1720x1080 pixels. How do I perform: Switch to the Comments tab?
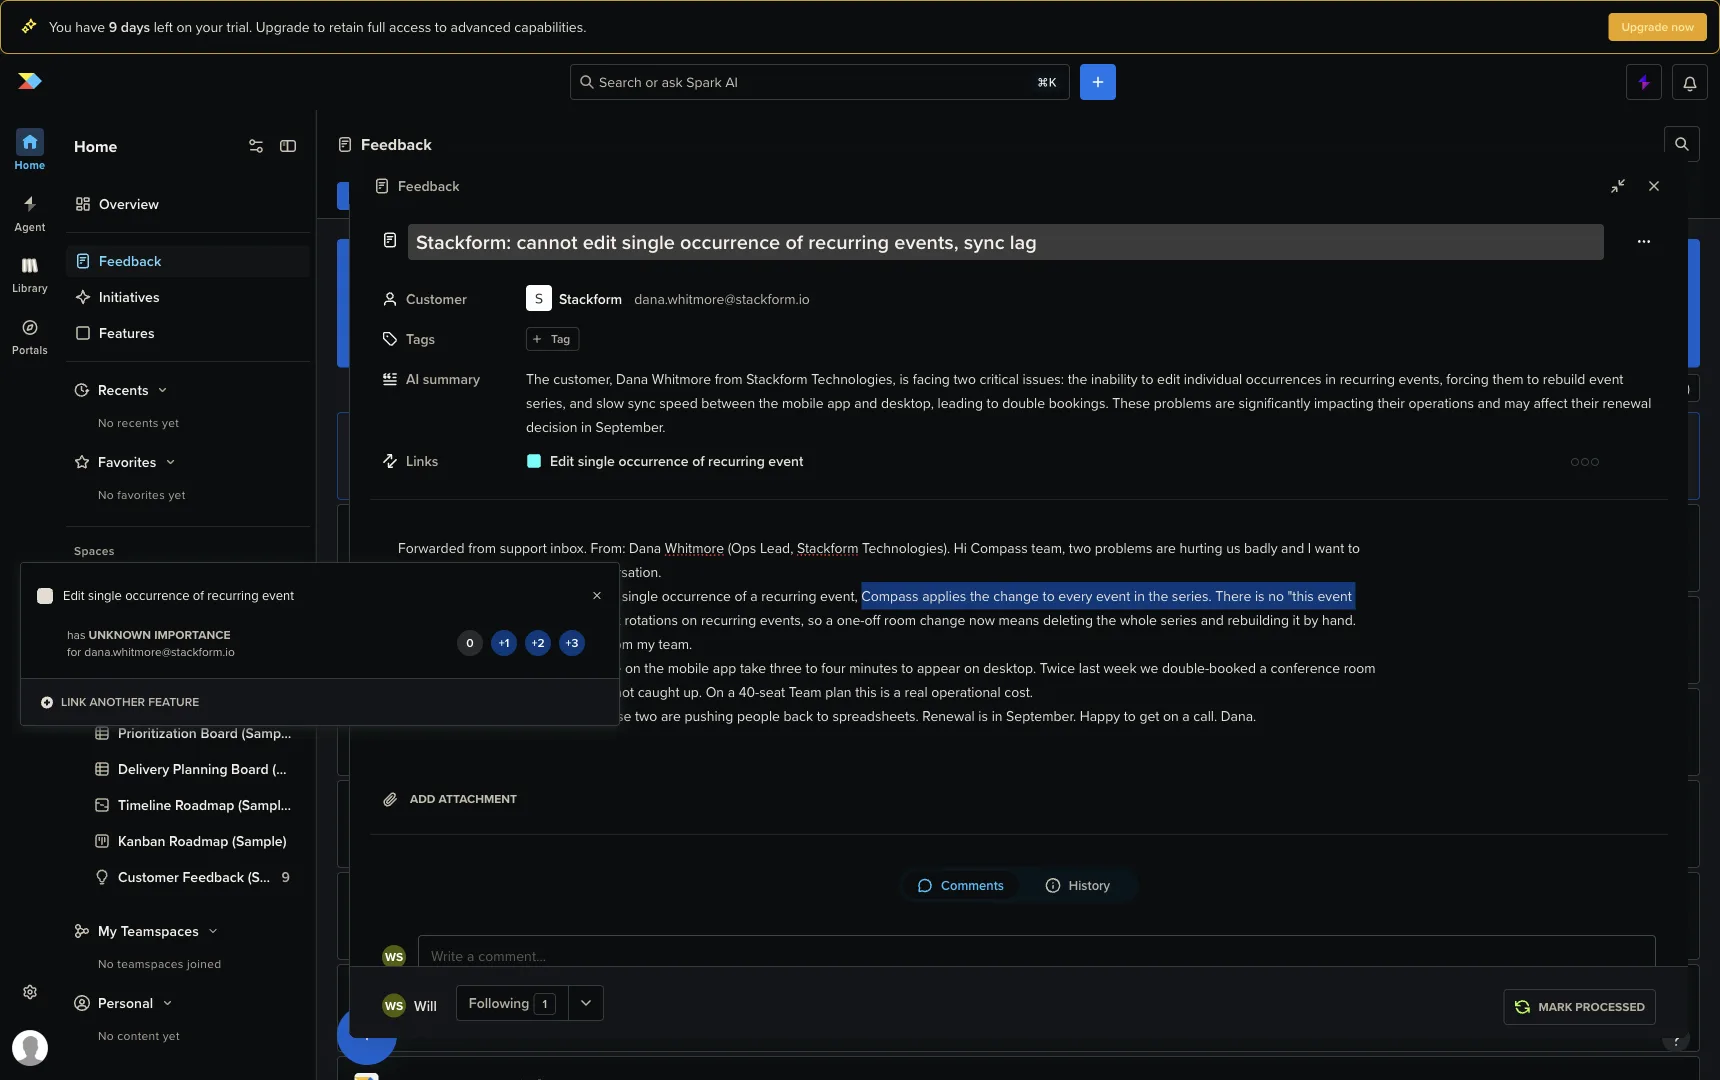[x=960, y=886]
